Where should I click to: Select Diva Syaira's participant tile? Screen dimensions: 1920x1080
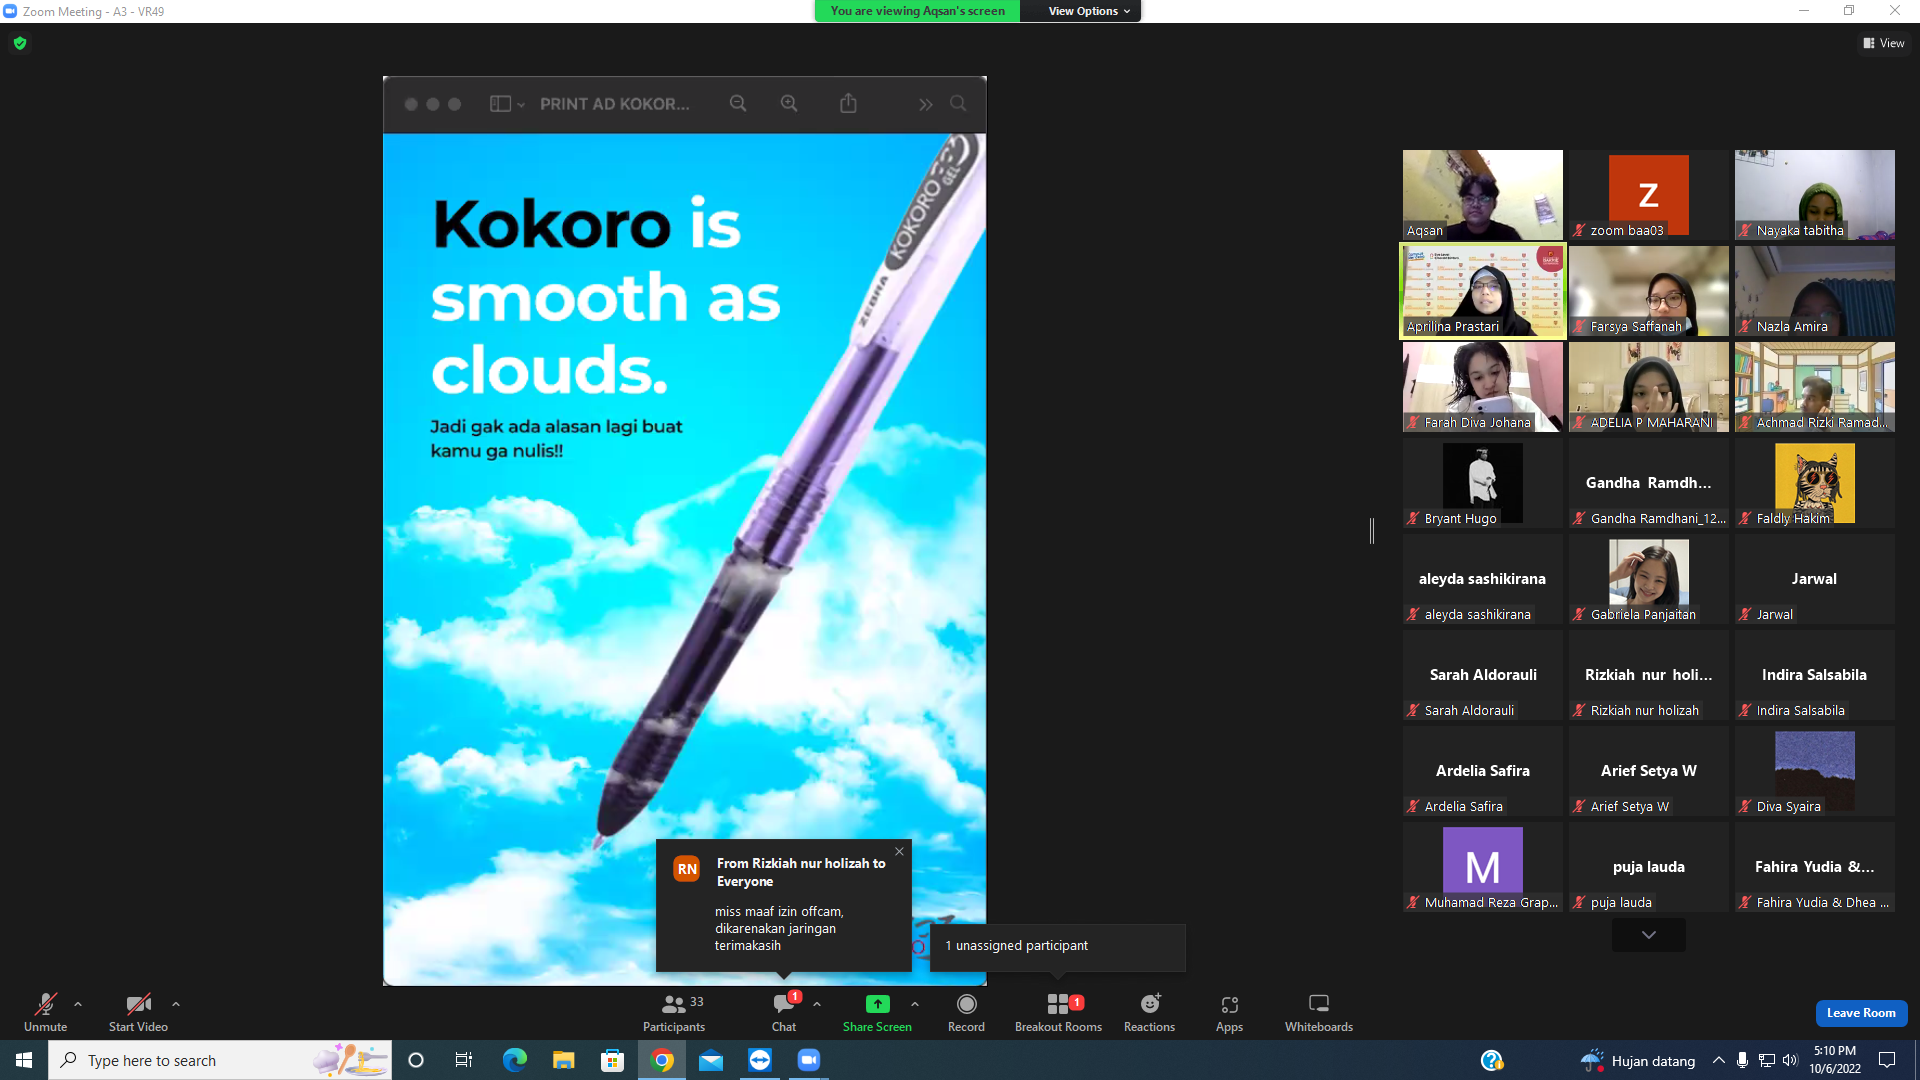point(1814,770)
